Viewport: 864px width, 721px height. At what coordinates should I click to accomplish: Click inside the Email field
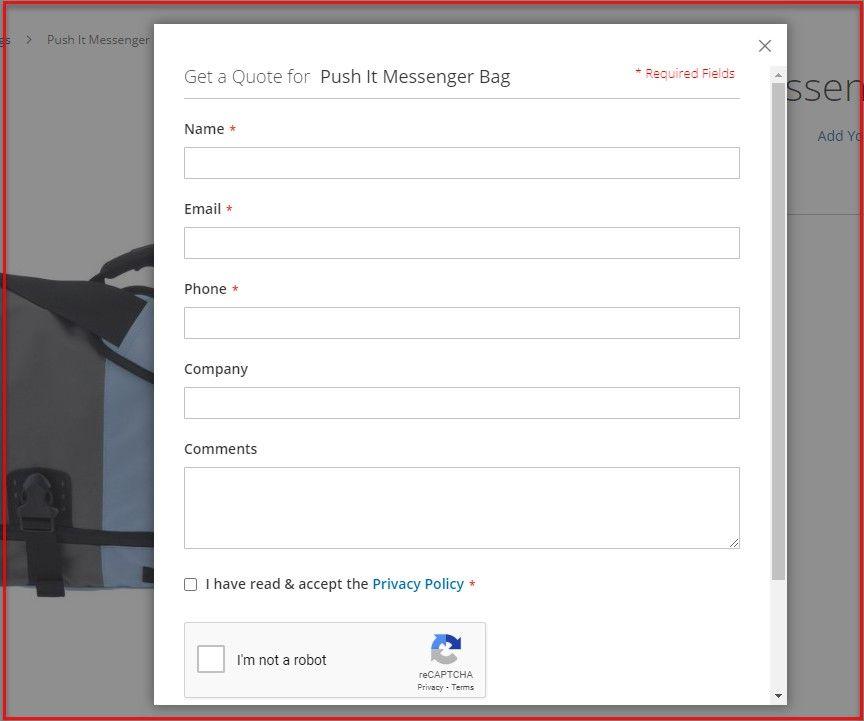(x=462, y=243)
